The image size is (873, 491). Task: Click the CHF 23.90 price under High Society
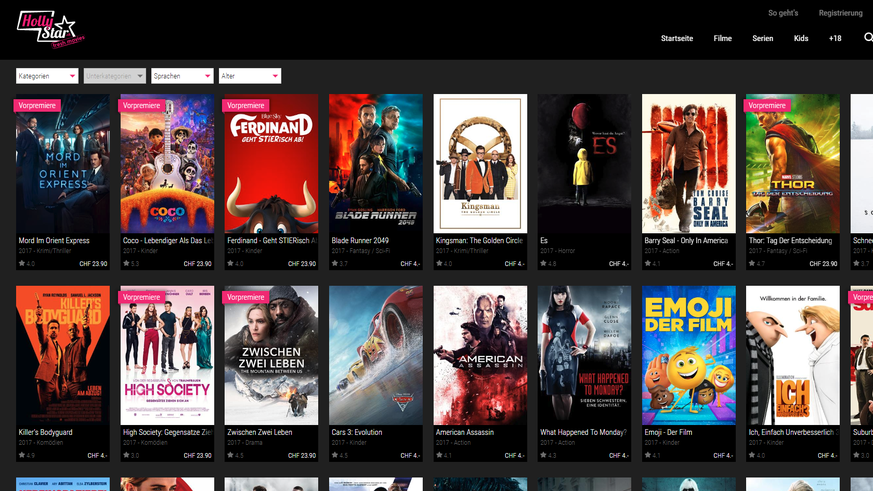pyautogui.click(x=198, y=455)
